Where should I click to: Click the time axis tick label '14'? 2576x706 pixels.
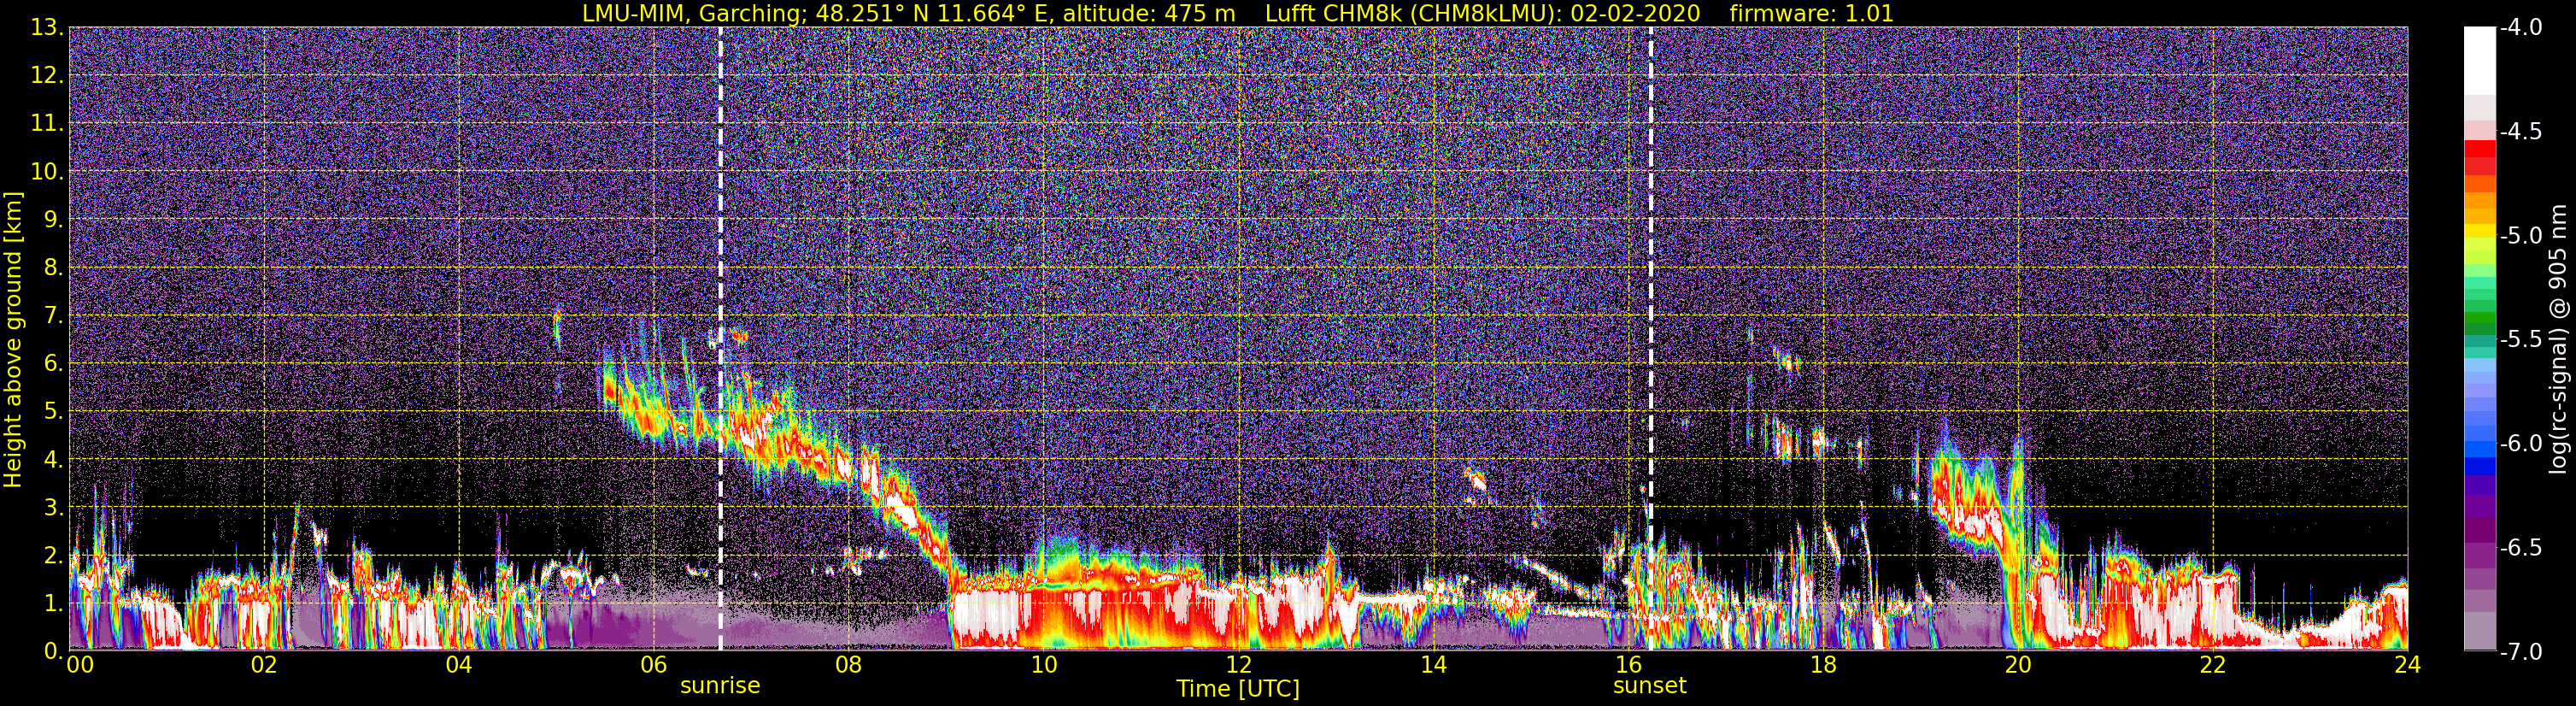(1434, 666)
